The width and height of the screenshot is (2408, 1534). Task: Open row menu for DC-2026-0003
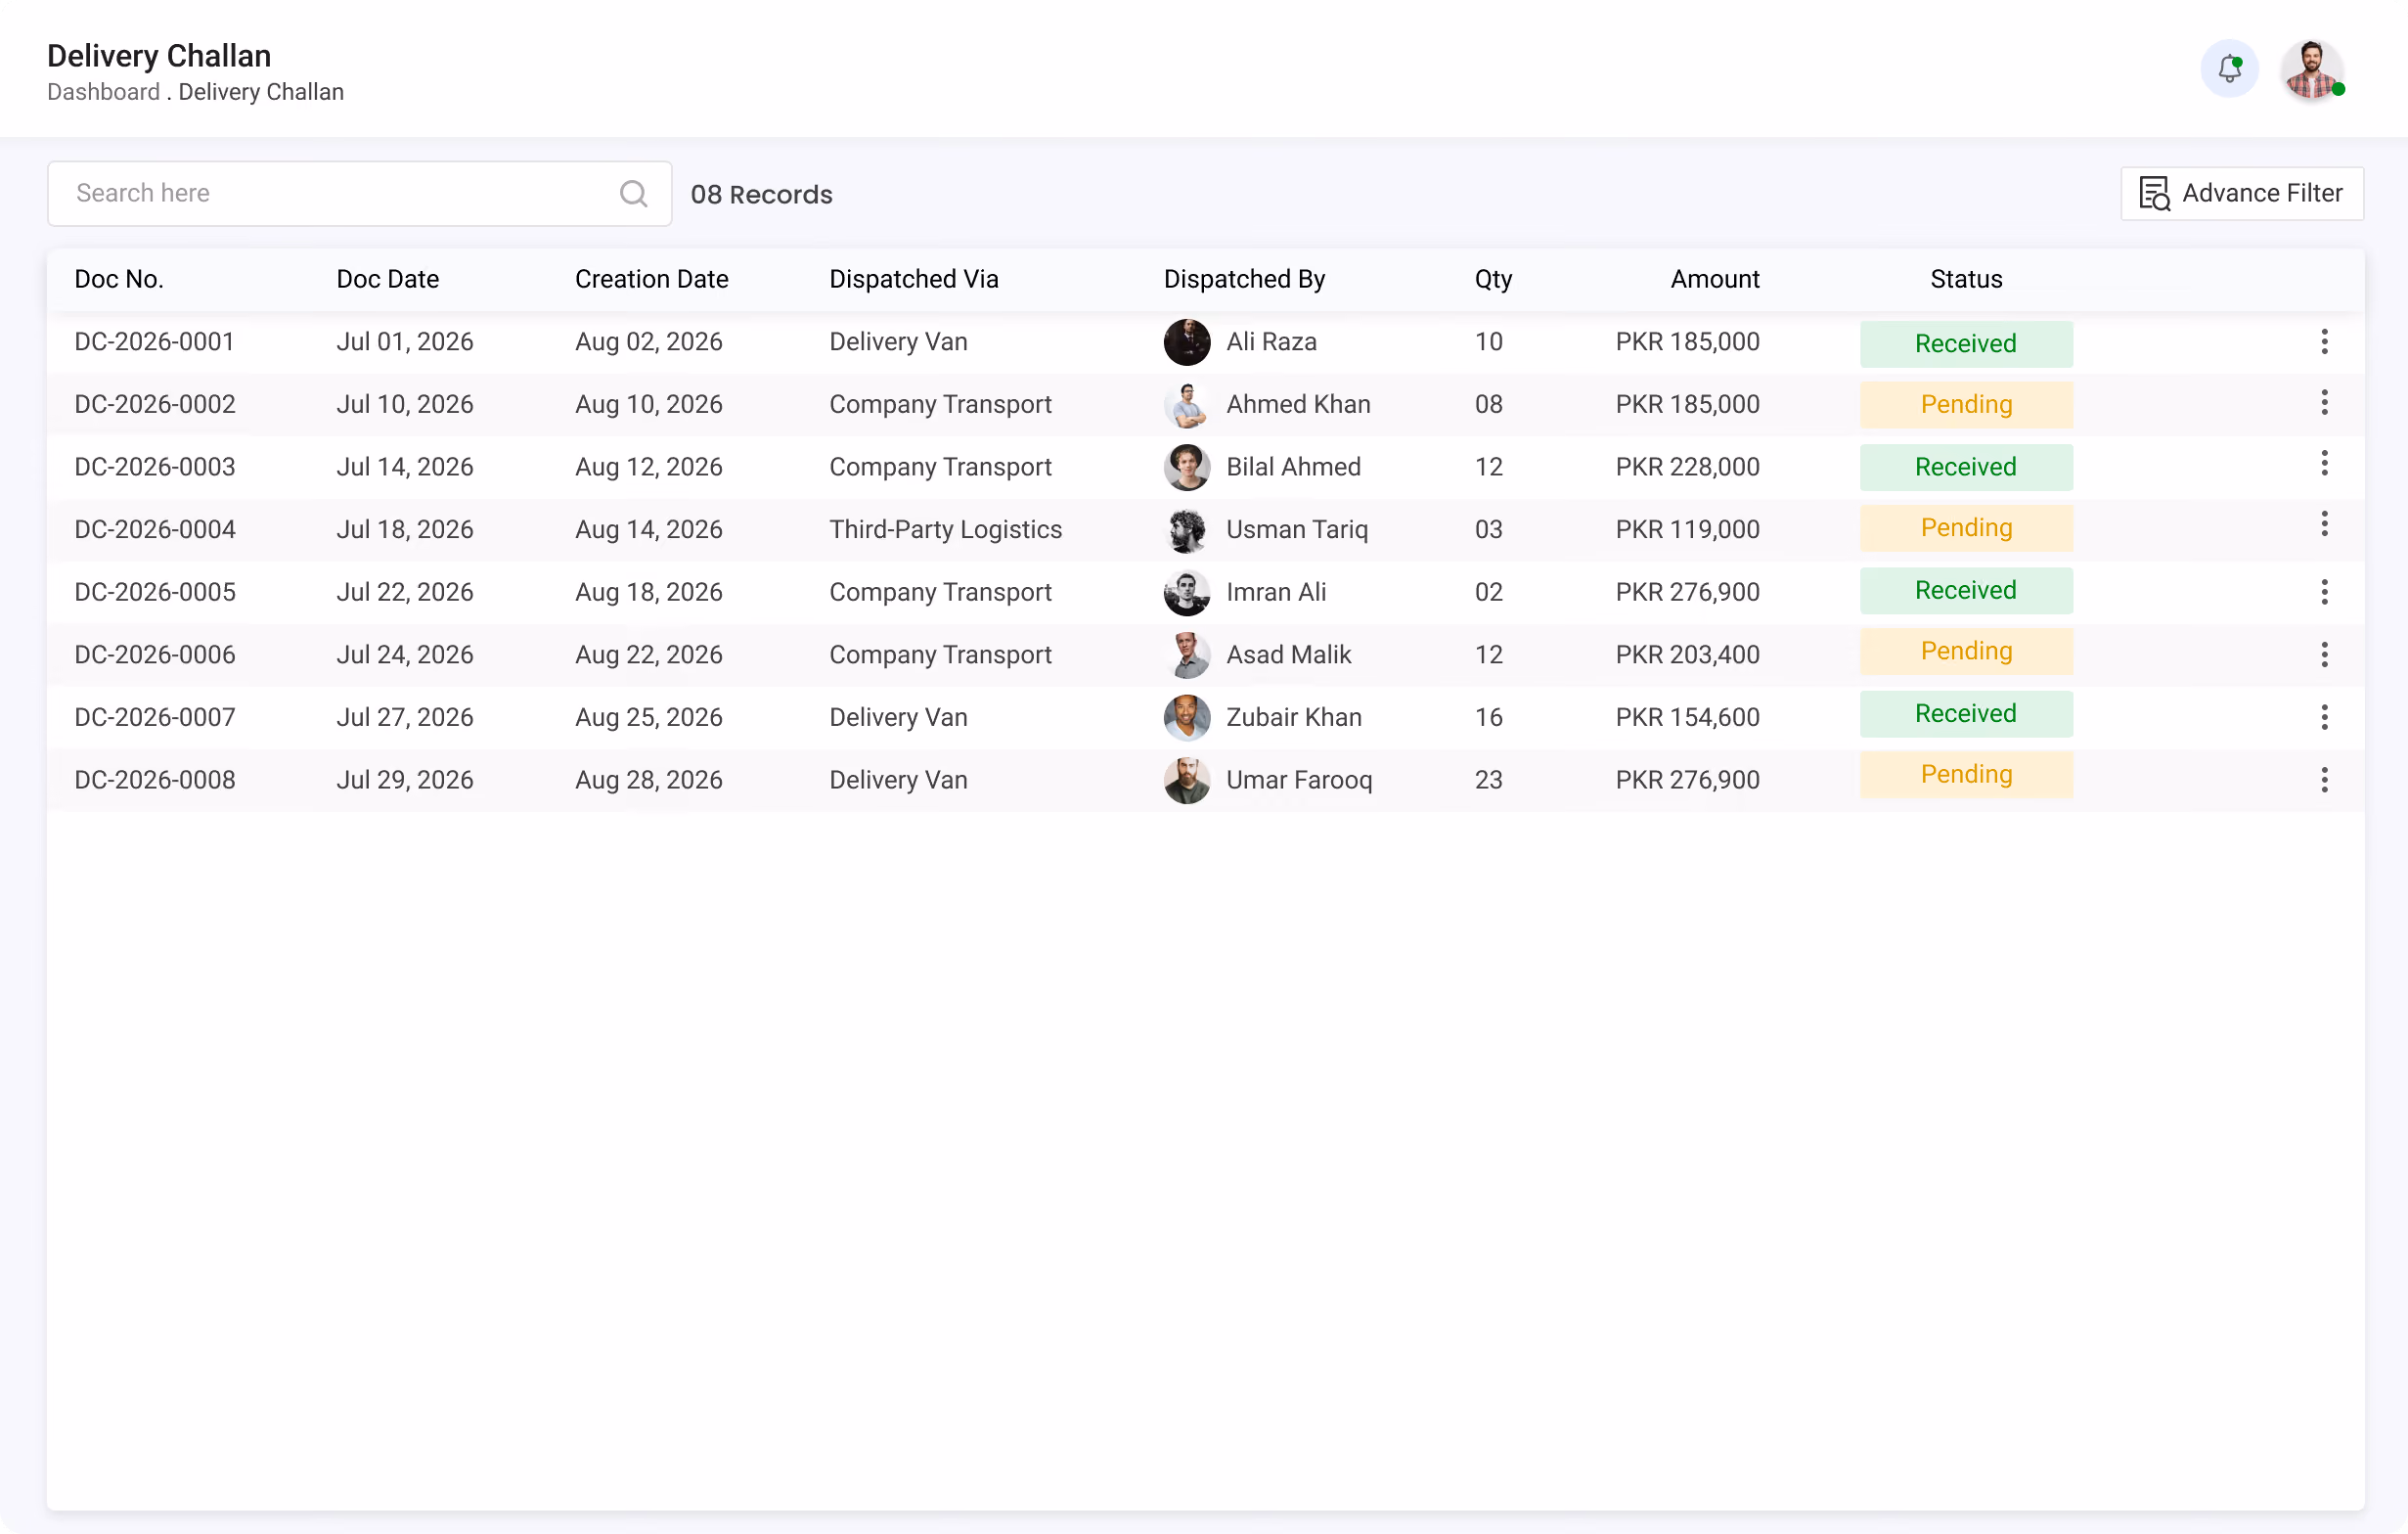2324,463
